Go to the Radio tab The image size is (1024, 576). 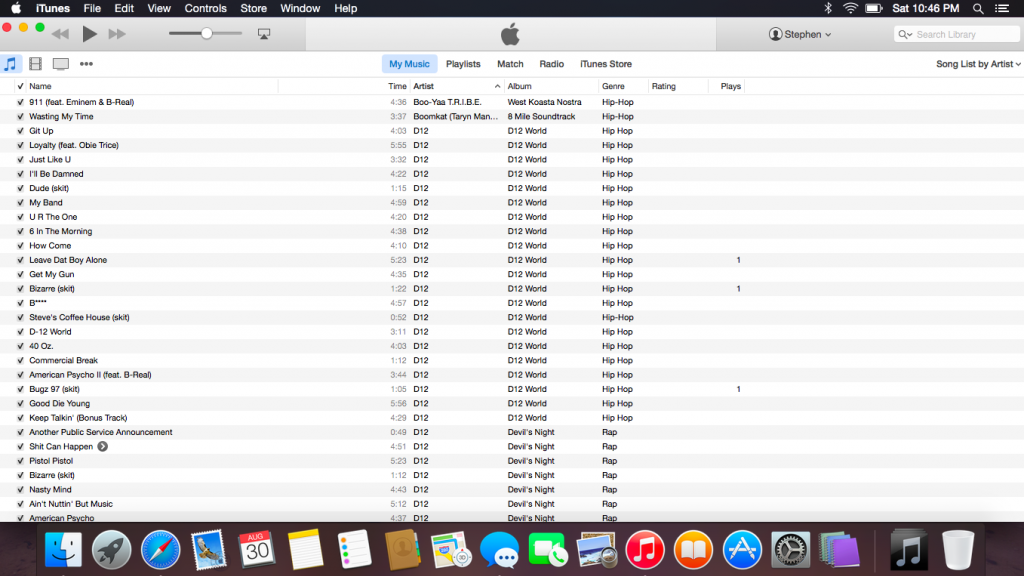click(551, 64)
